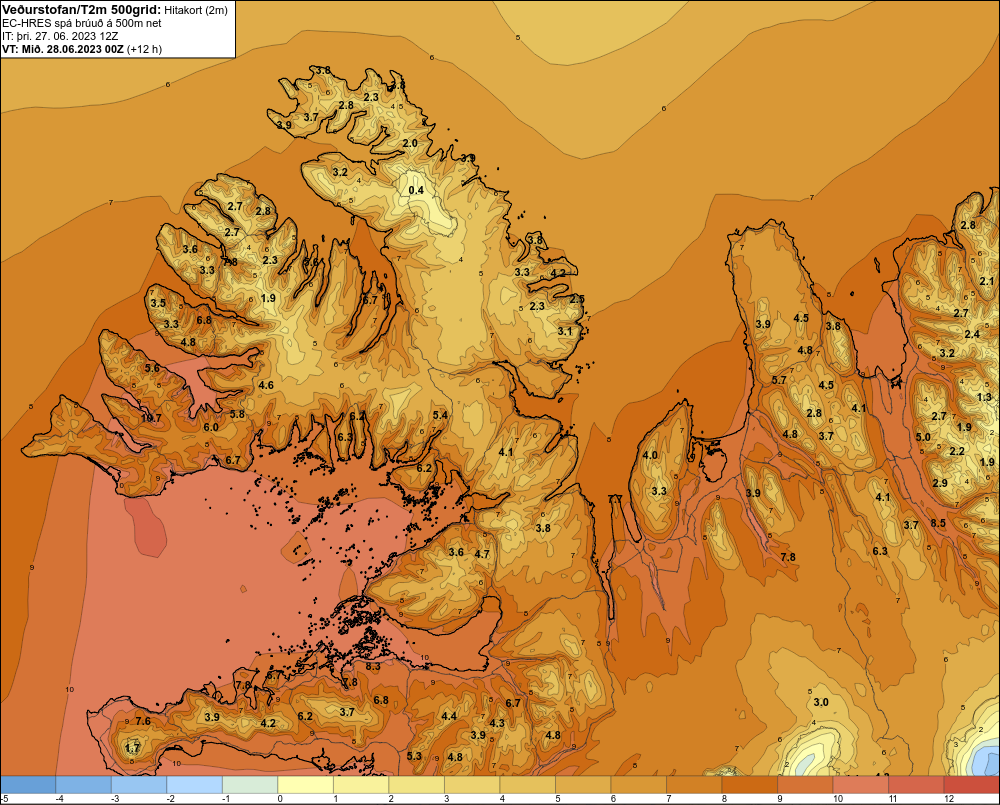The image size is (1000, 805).
Task: Click the temperature value "2.1"
Action: click(x=987, y=281)
